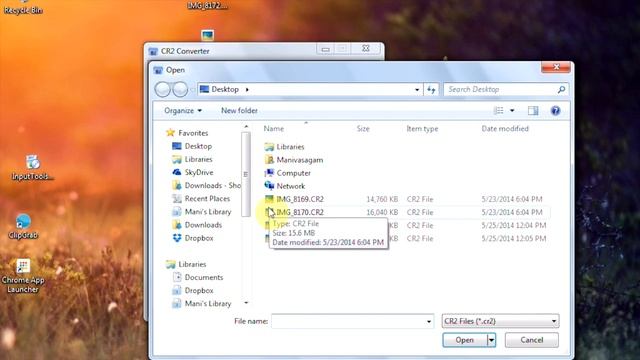The height and width of the screenshot is (360, 640).
Task: Click the 5/25/2014 12:05 PM date cell
Action: point(513,238)
